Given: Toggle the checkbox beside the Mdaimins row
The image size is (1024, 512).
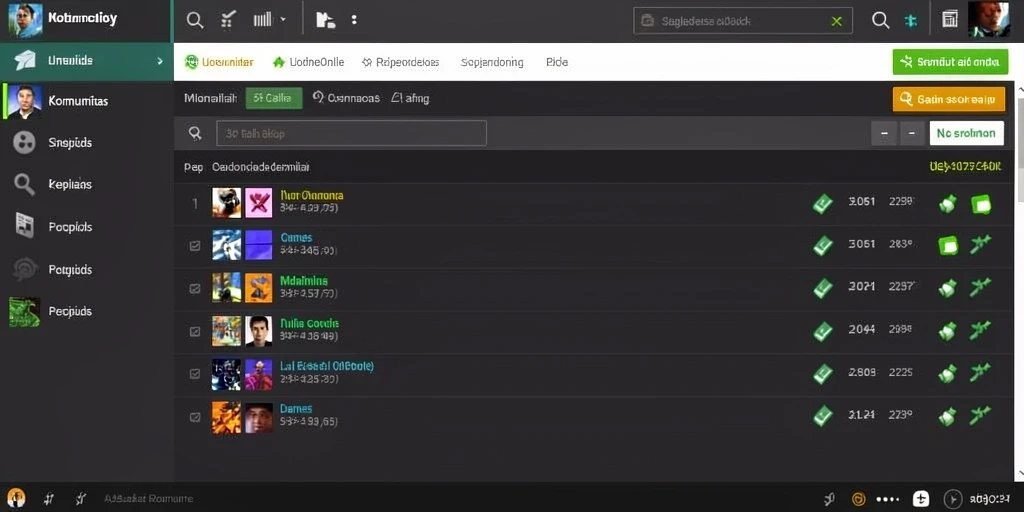Looking at the screenshot, I should click(195, 289).
